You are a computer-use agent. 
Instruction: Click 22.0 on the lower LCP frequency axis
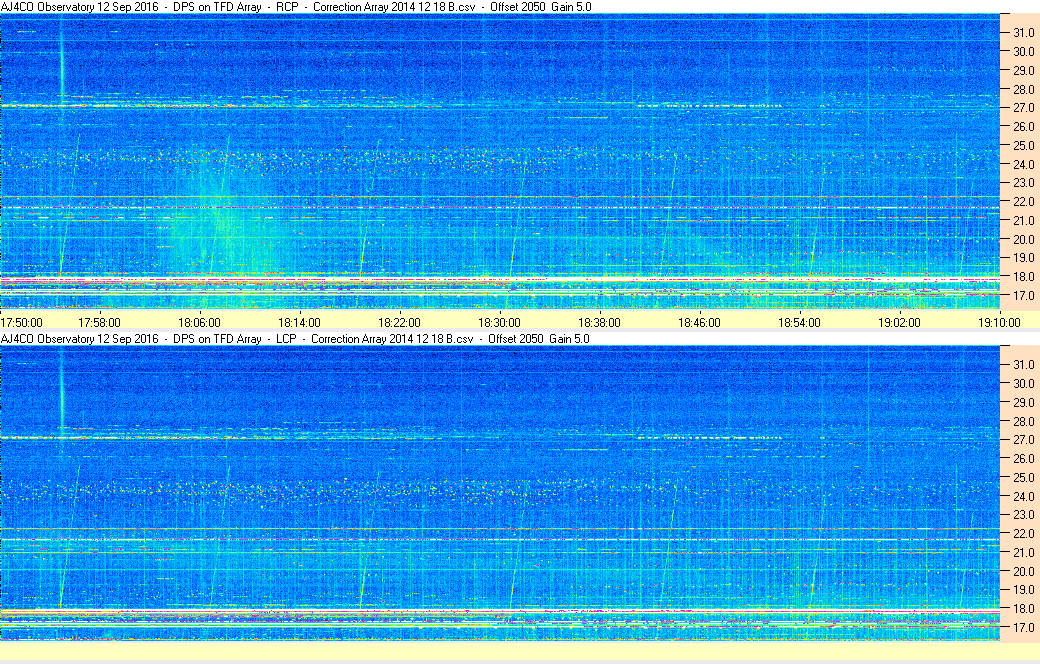pyautogui.click(x=1020, y=534)
